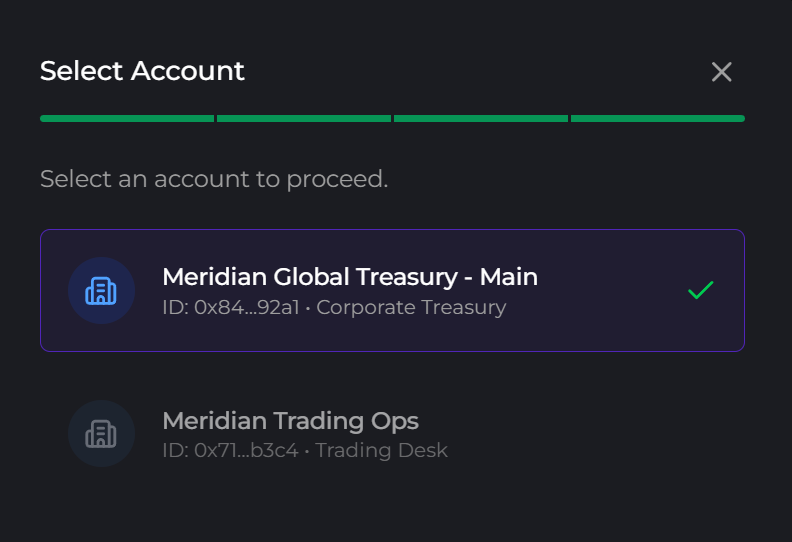Click the "Meridian Global Treasury - Main" name text
The height and width of the screenshot is (542, 792).
click(350, 277)
